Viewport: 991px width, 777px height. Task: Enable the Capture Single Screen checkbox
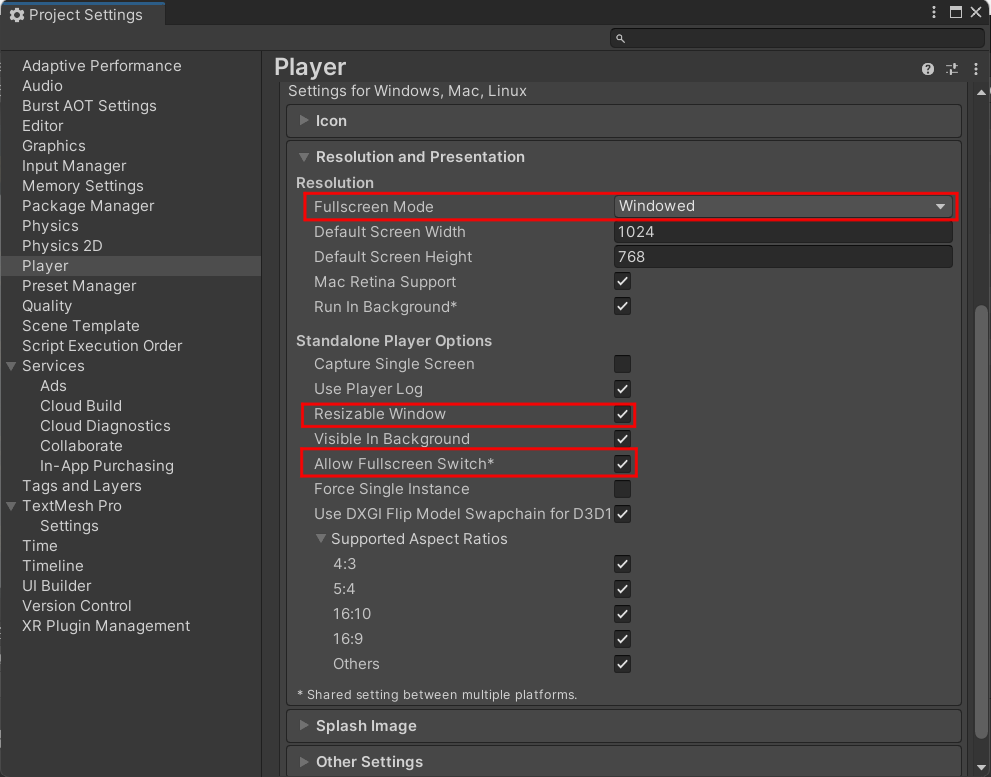(x=623, y=364)
